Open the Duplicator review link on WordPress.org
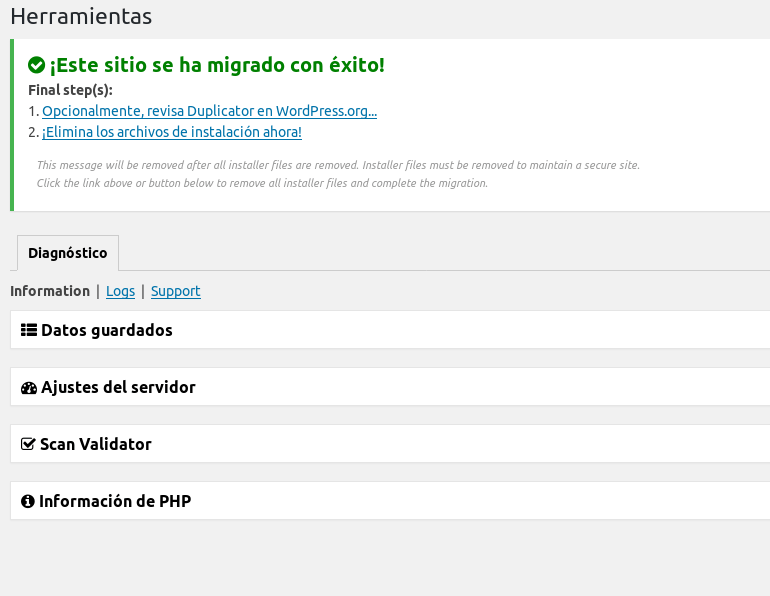The width and height of the screenshot is (770, 596). pyautogui.click(x=209, y=111)
